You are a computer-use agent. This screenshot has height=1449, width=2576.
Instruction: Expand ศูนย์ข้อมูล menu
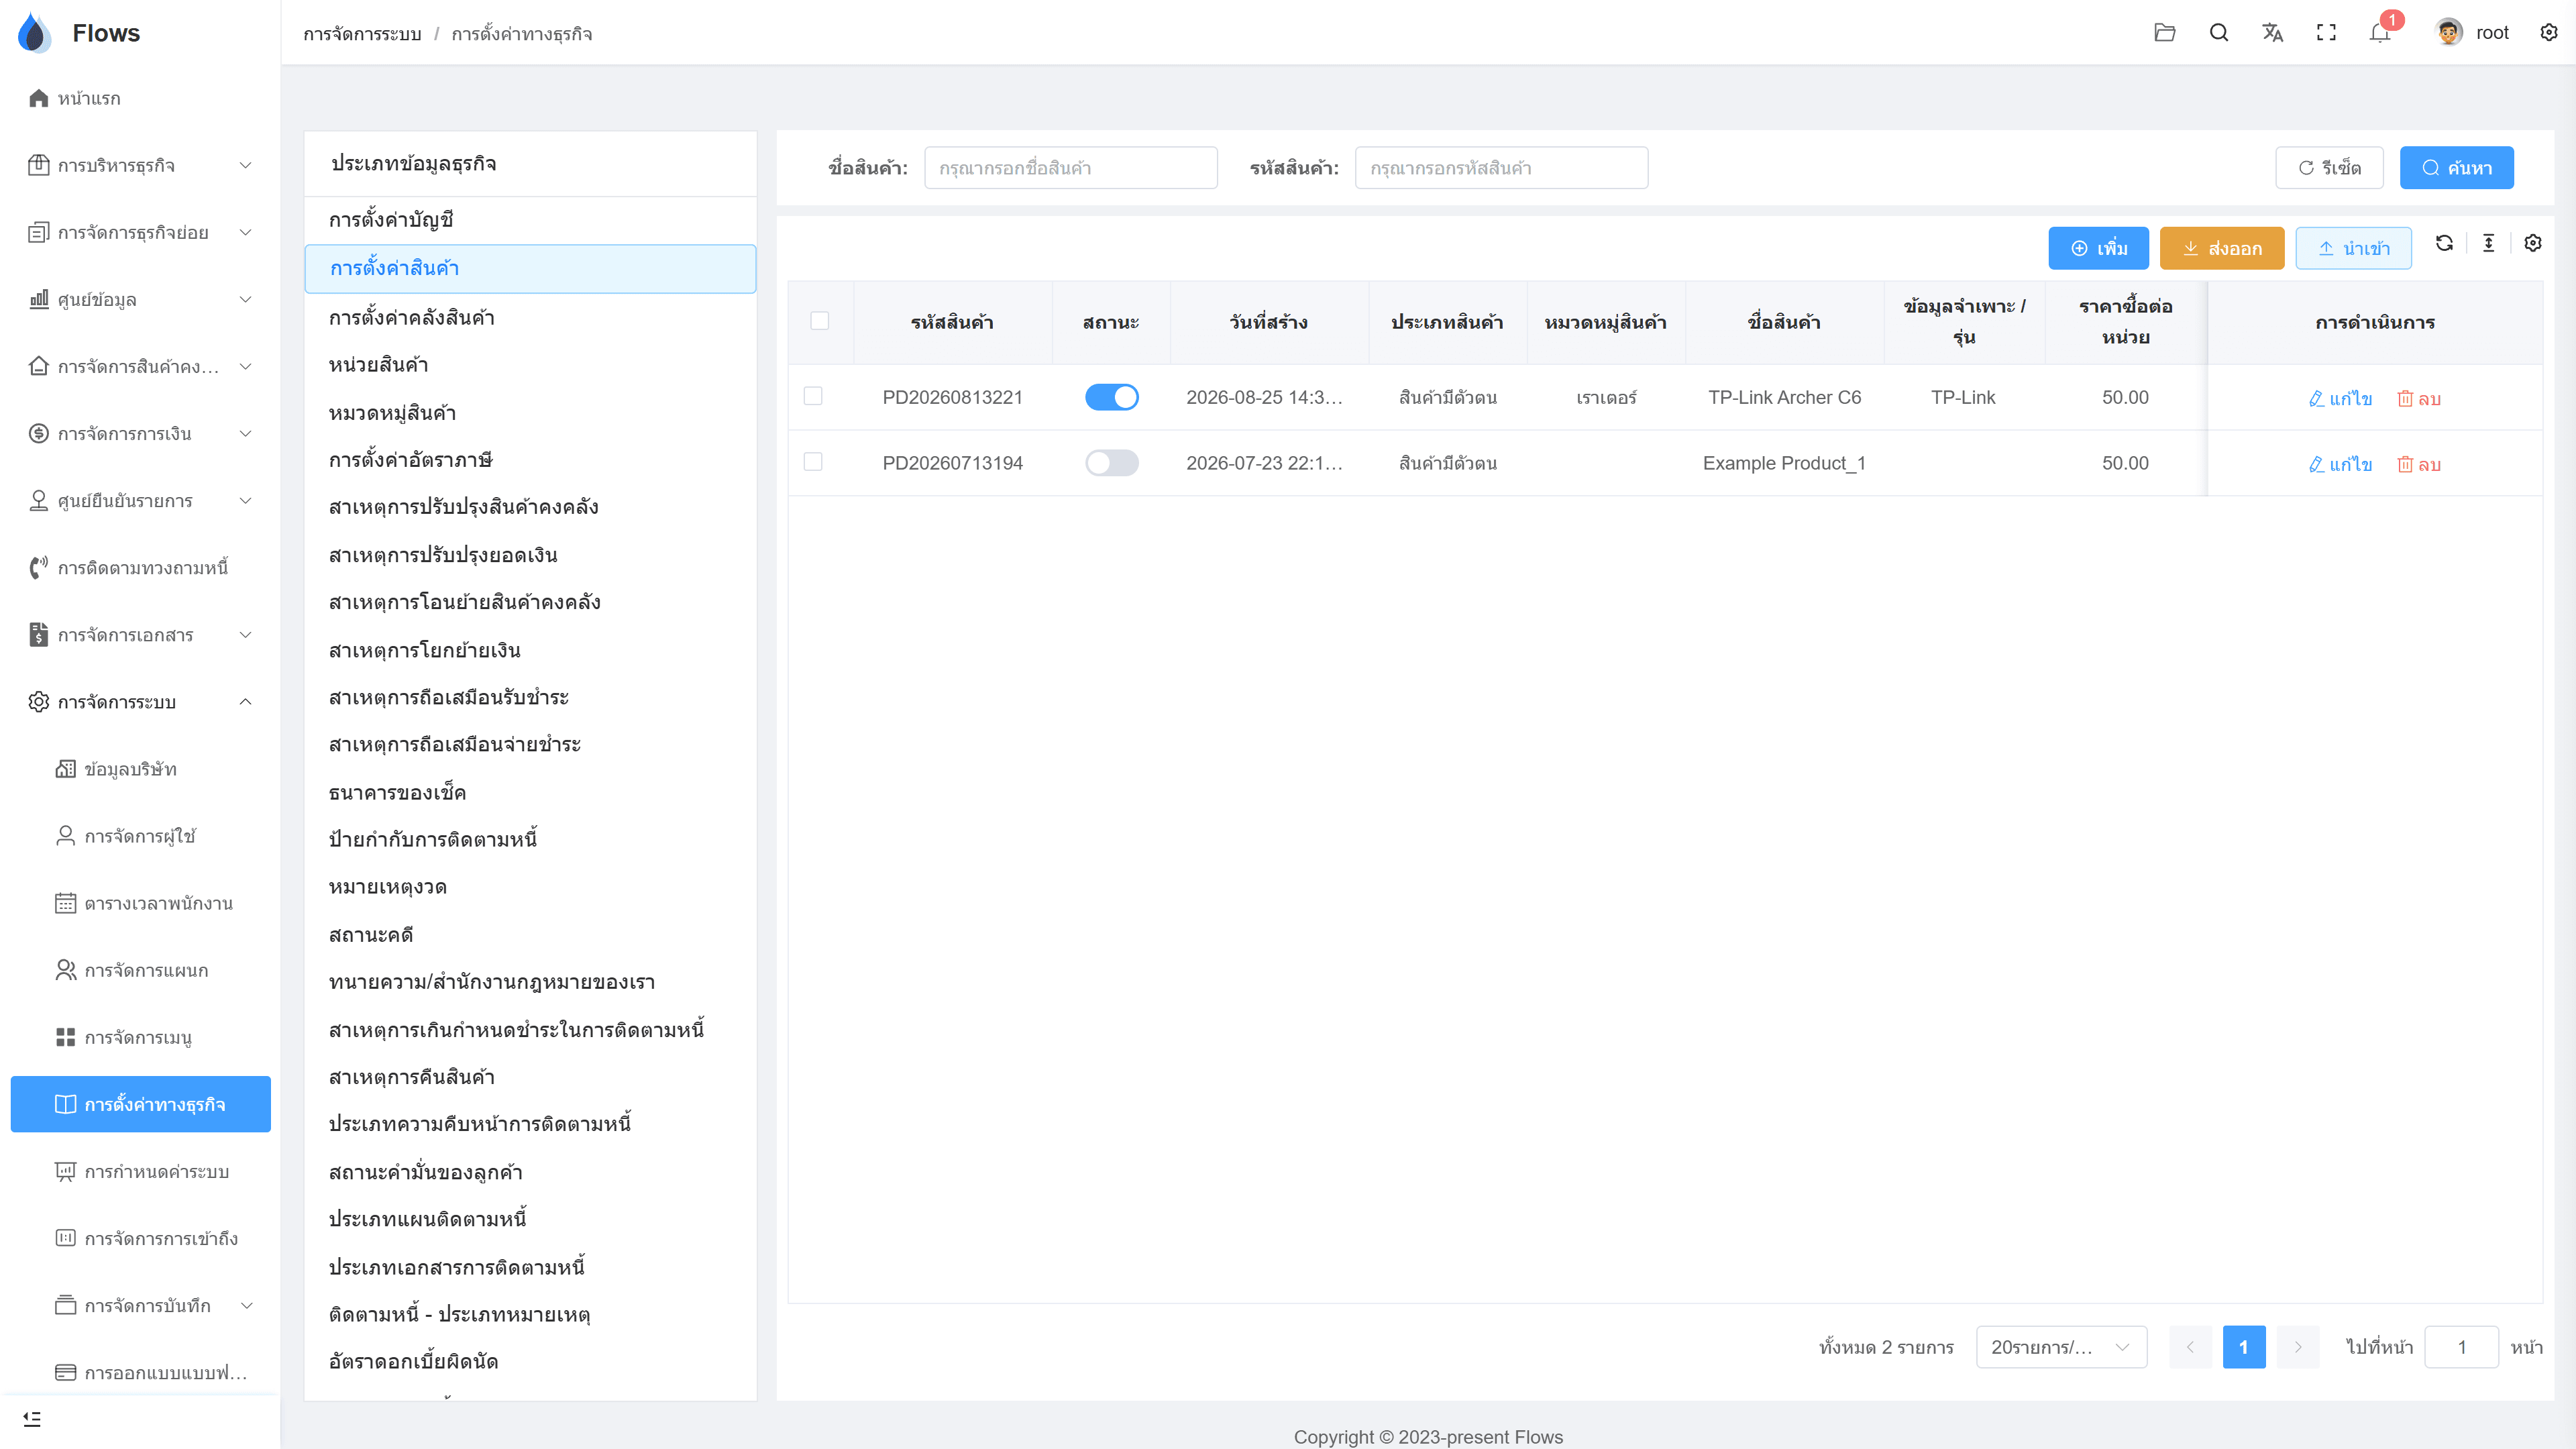coord(140,299)
